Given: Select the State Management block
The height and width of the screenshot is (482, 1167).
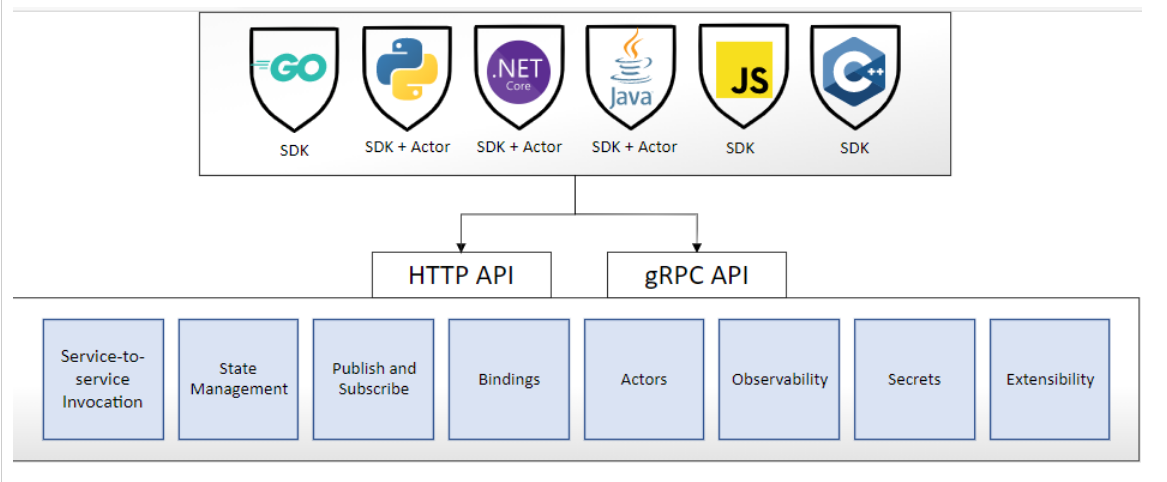Looking at the screenshot, I should click(x=238, y=379).
